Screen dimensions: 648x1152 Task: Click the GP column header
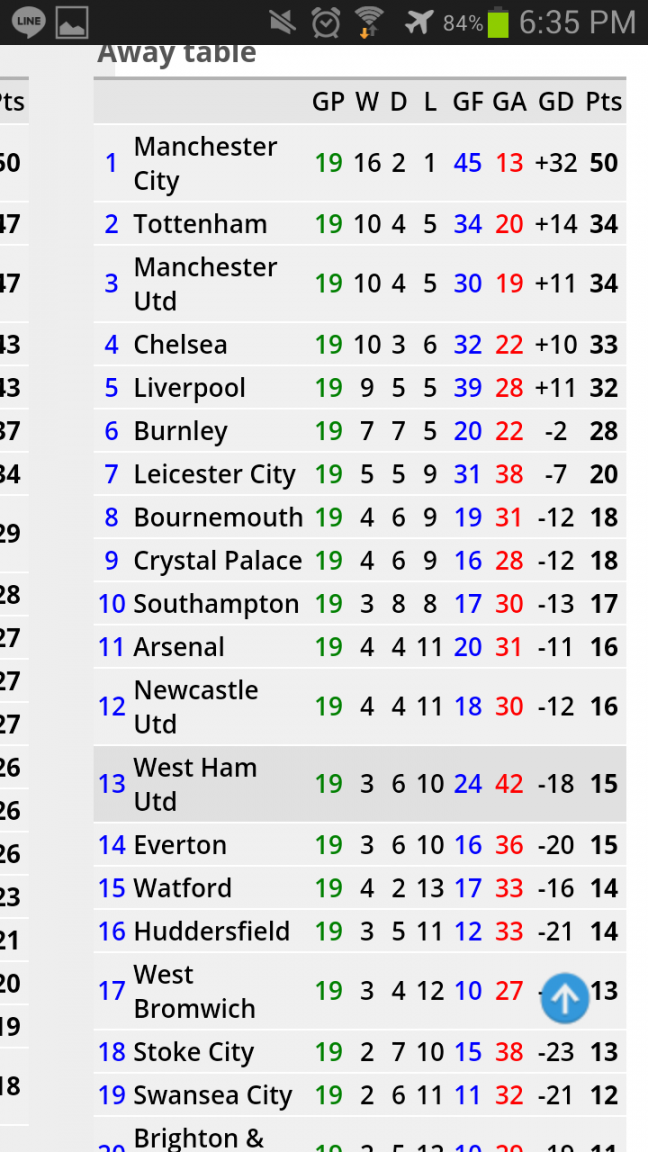click(x=328, y=102)
